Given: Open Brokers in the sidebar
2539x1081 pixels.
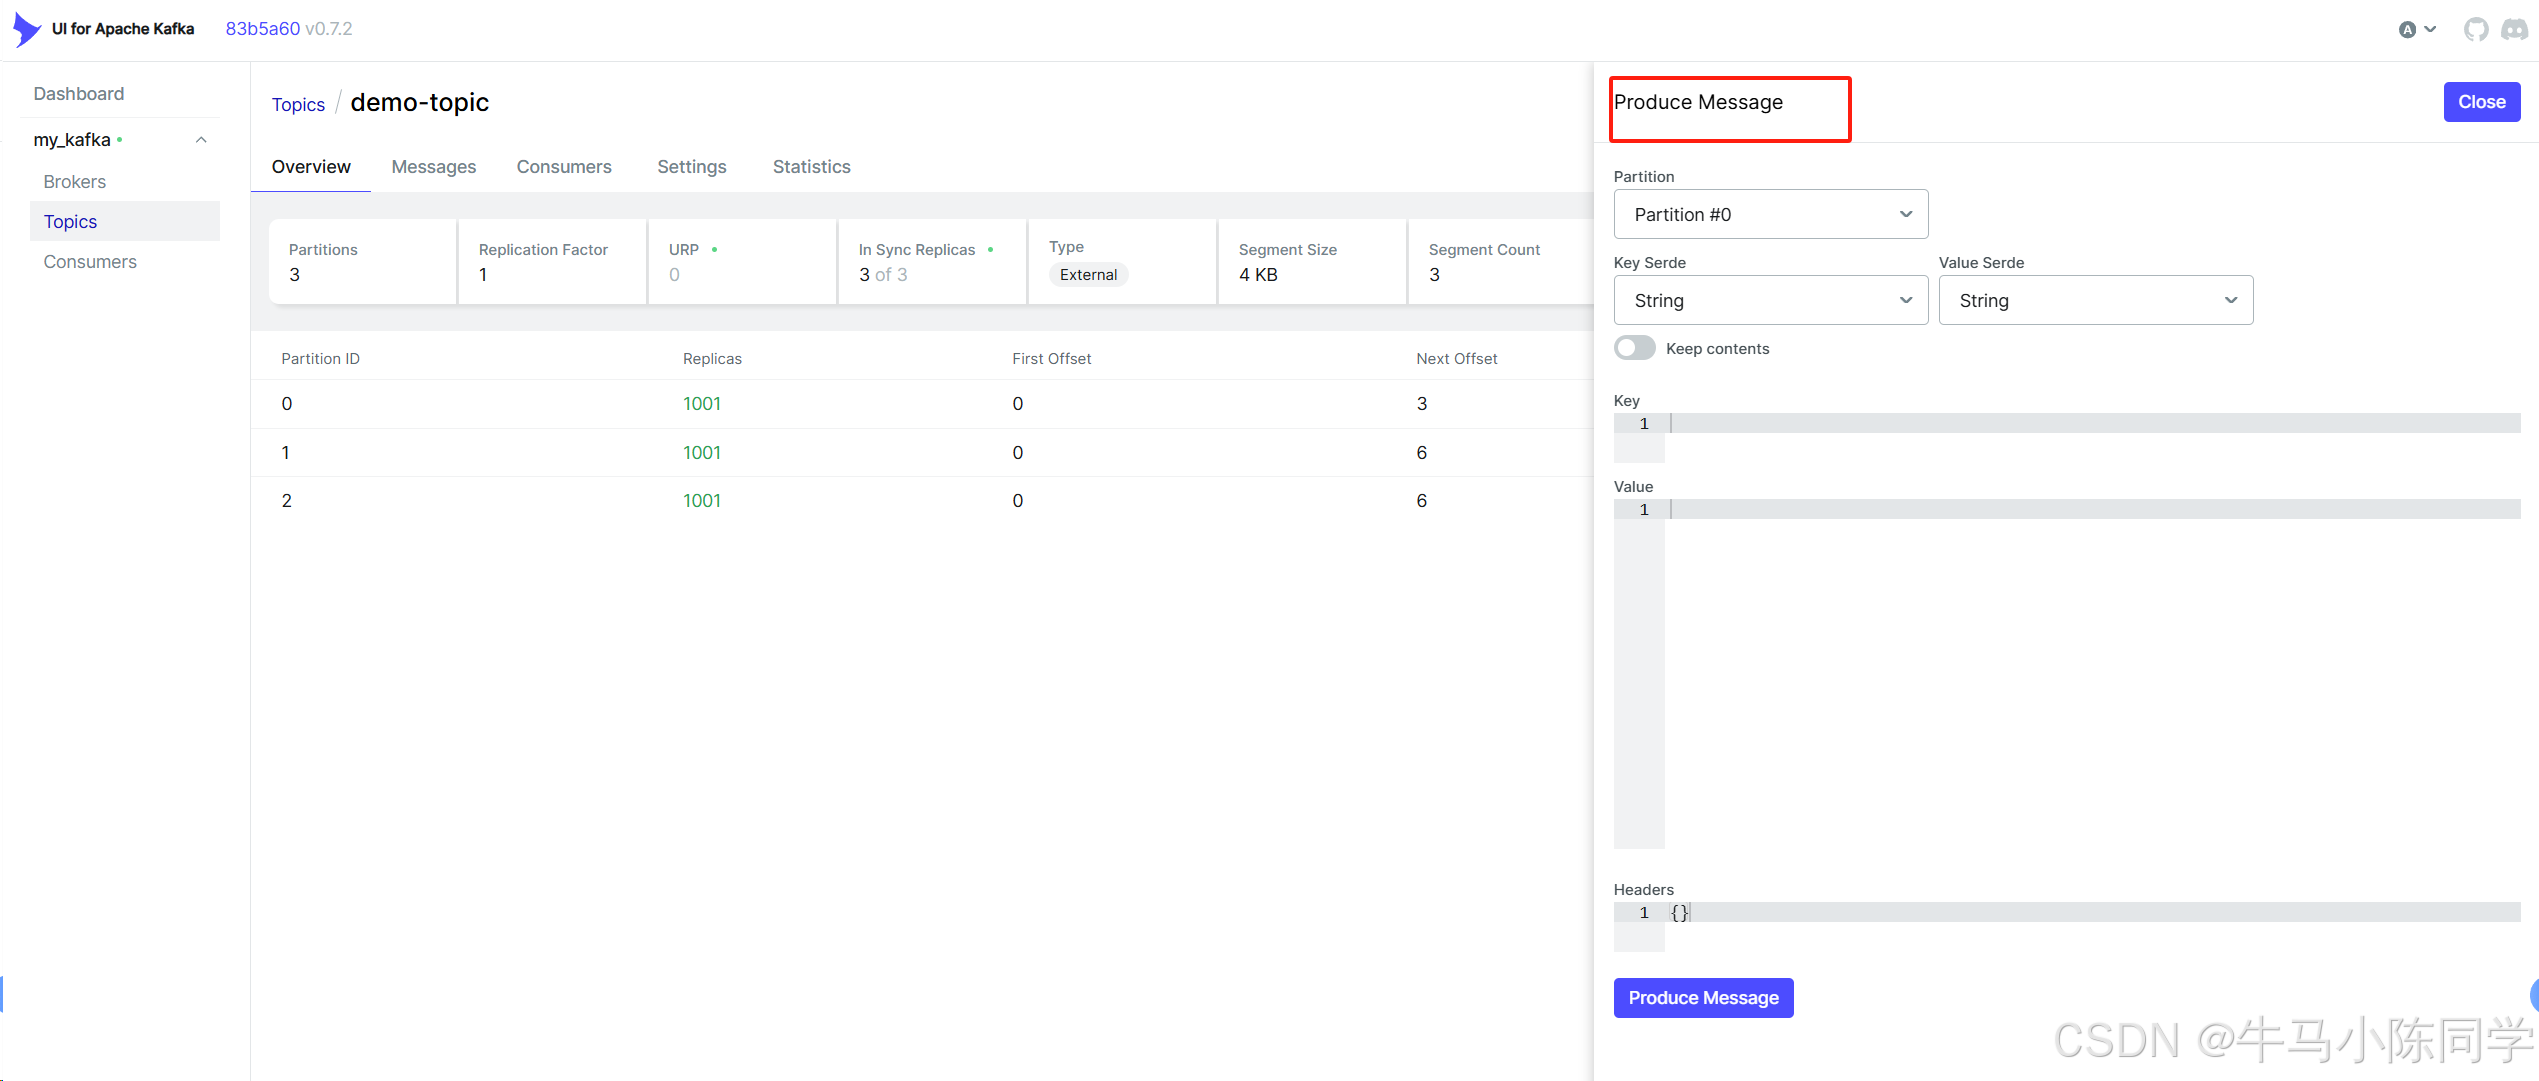Looking at the screenshot, I should pos(75,182).
